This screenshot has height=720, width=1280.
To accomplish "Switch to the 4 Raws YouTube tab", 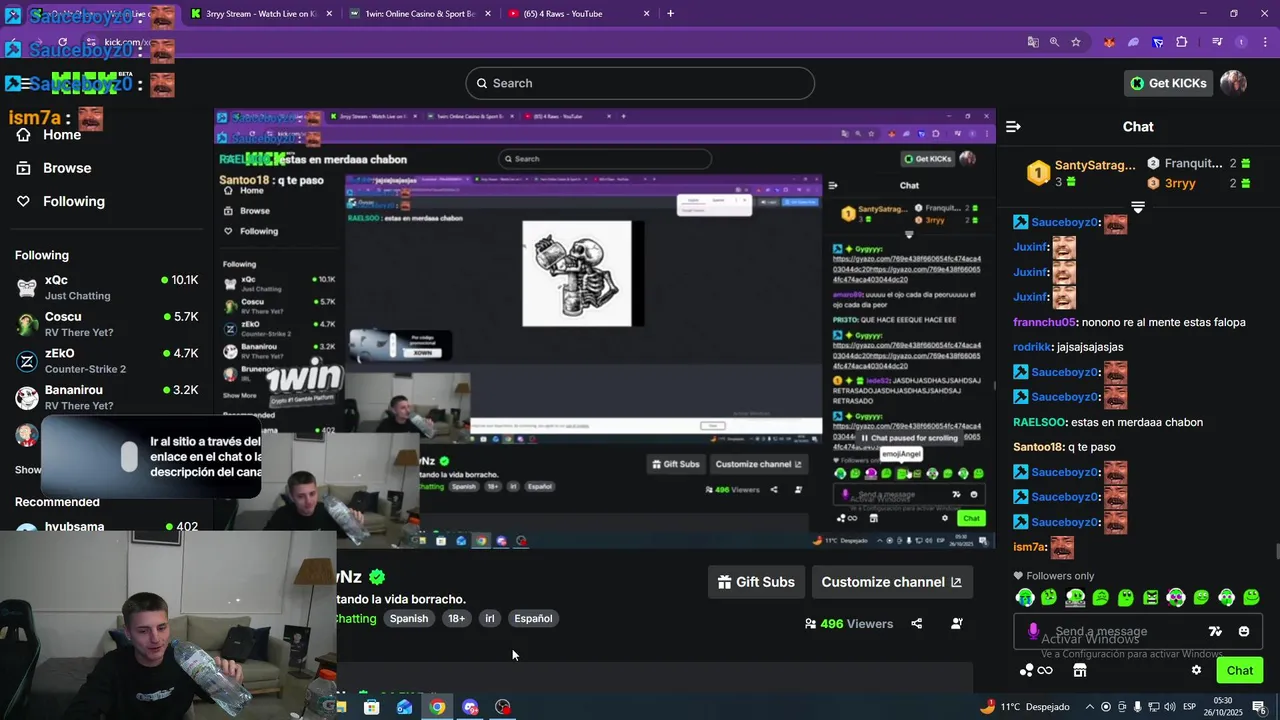I will (578, 14).
